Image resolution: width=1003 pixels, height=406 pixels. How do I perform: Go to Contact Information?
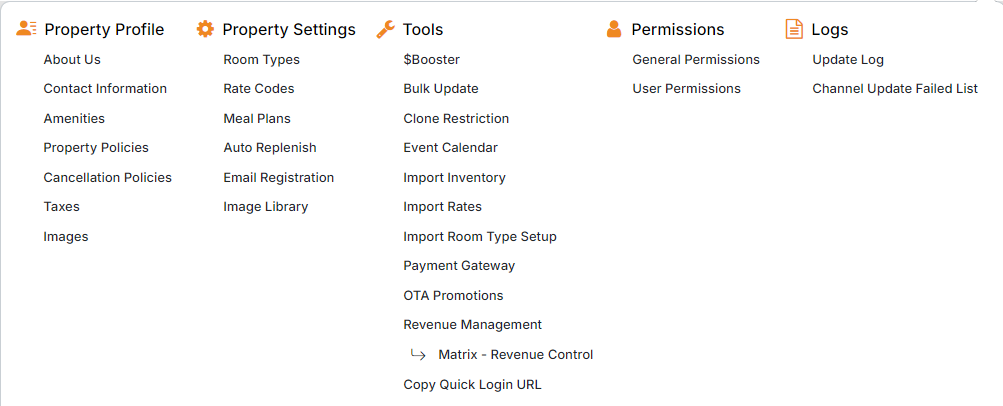pyautogui.click(x=105, y=89)
